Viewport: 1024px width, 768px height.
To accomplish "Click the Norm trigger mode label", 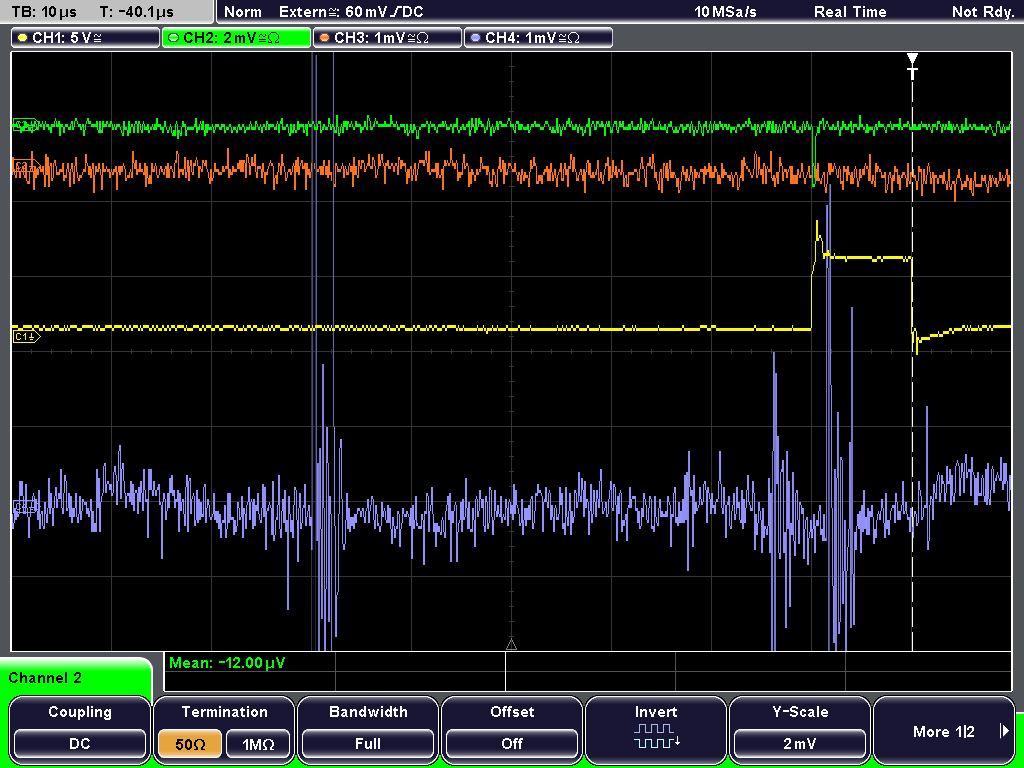I will pos(242,12).
